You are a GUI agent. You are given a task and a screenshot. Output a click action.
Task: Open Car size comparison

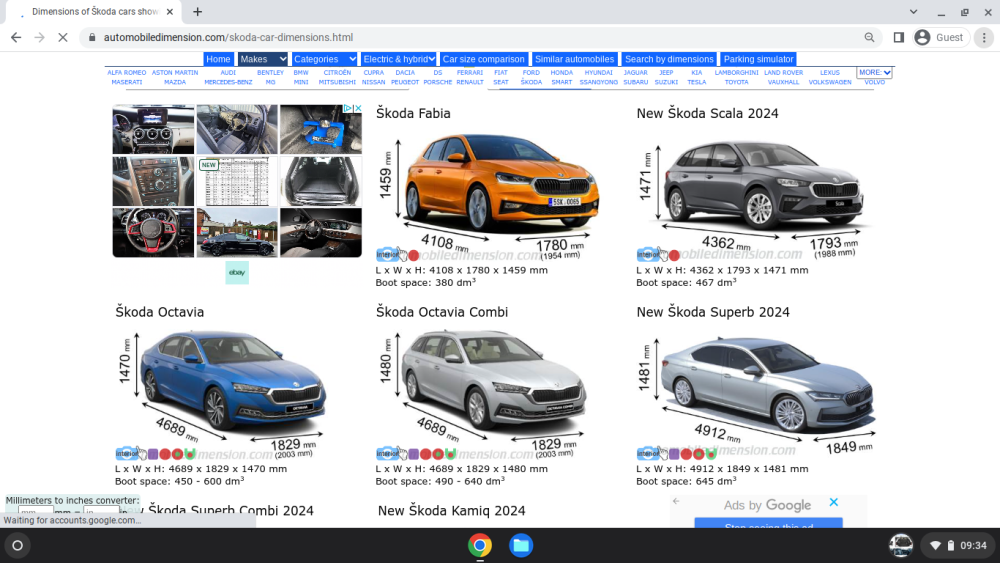coord(483,59)
